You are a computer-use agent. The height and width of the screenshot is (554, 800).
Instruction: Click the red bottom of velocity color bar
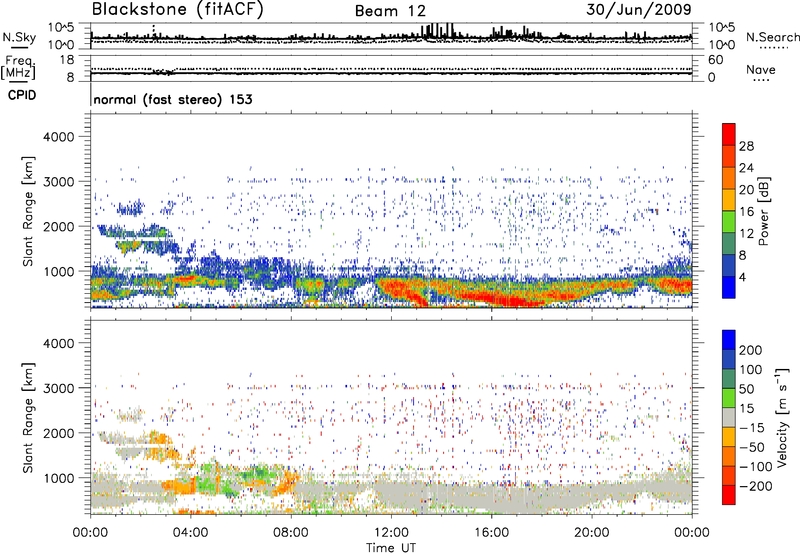[729, 495]
